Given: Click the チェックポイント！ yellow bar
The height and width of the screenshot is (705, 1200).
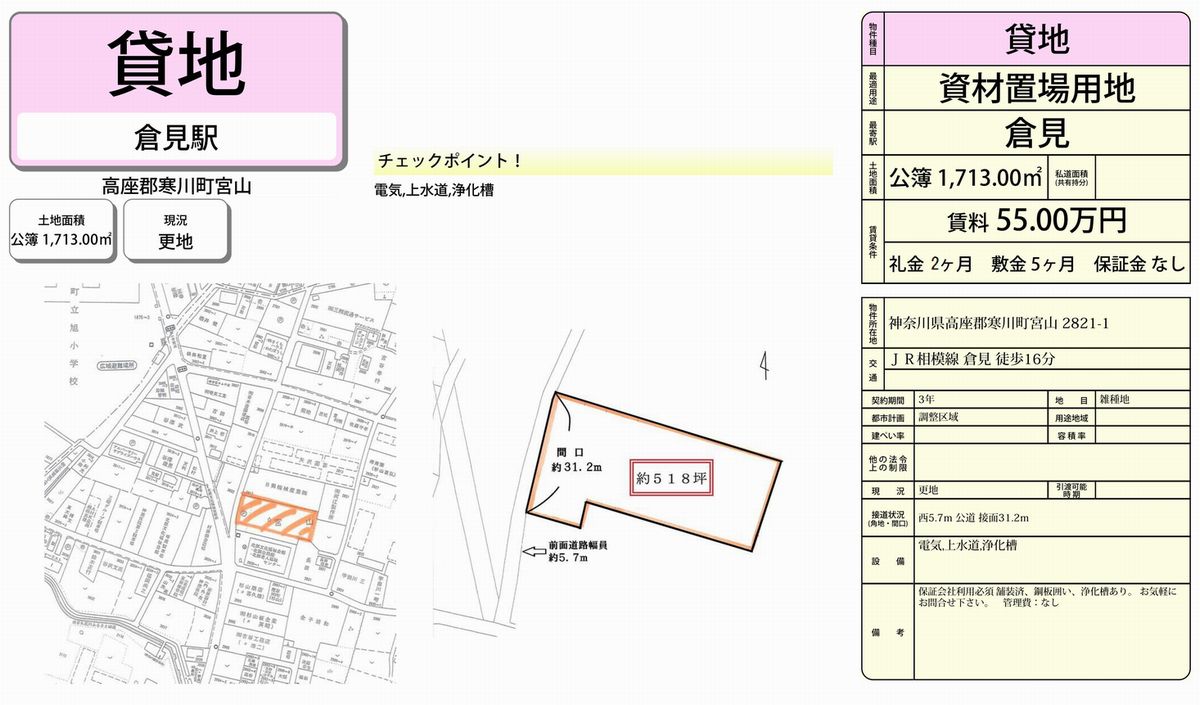Looking at the screenshot, I should (x=602, y=162).
